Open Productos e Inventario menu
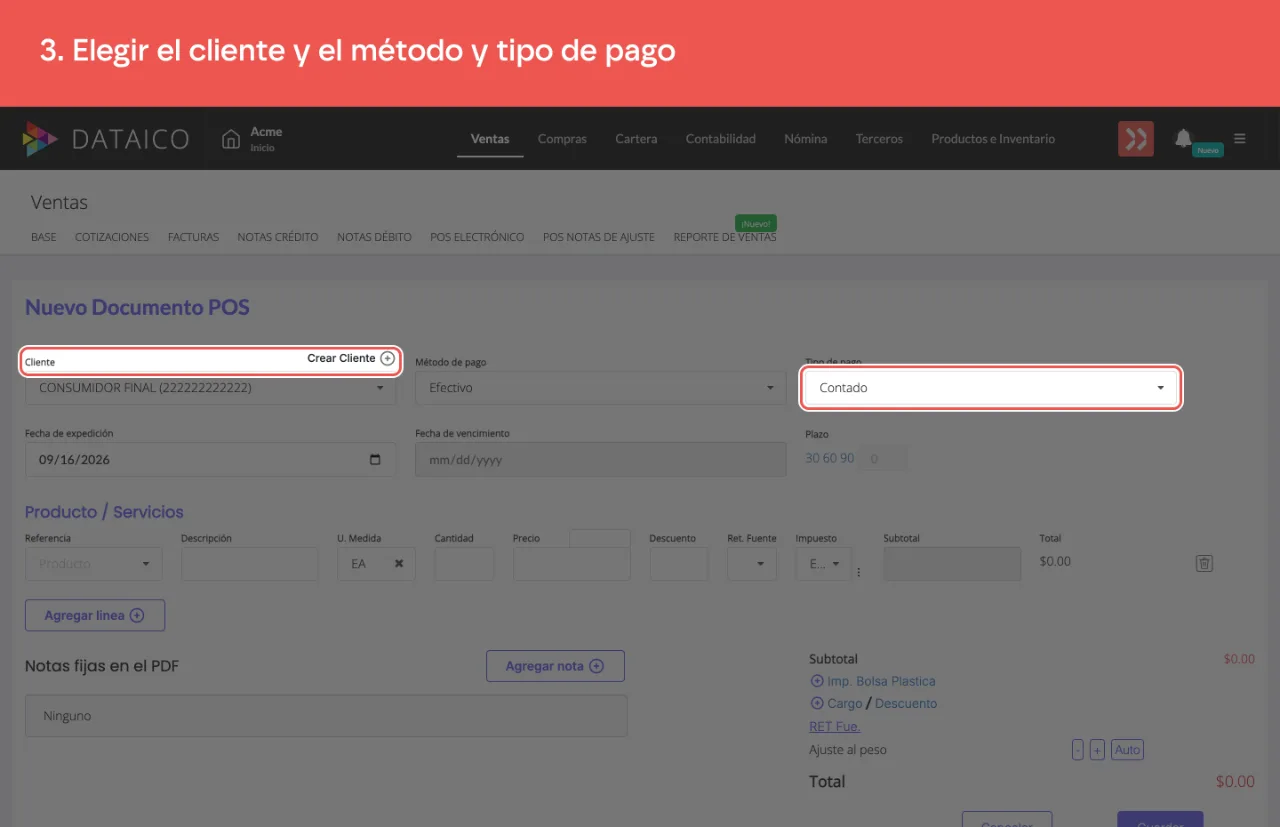 tap(993, 139)
